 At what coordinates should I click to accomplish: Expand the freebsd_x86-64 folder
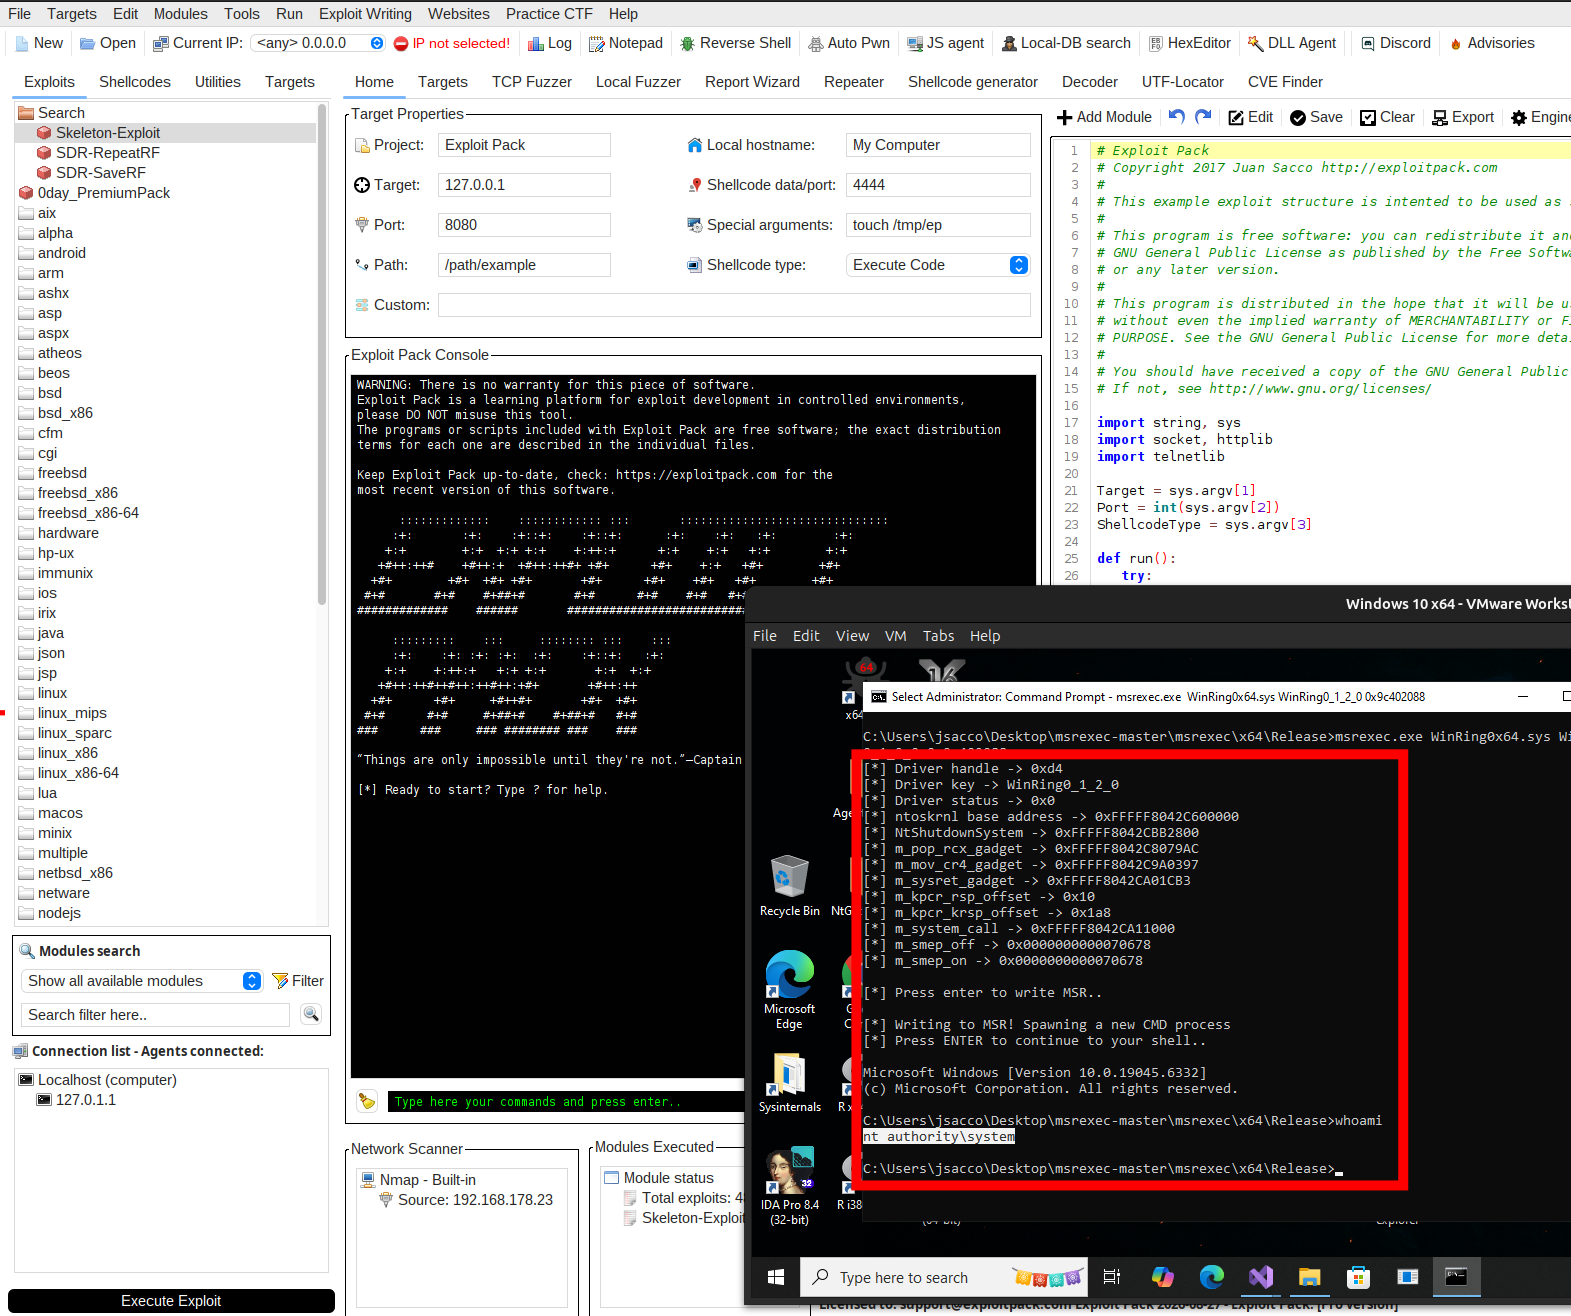[79, 513]
